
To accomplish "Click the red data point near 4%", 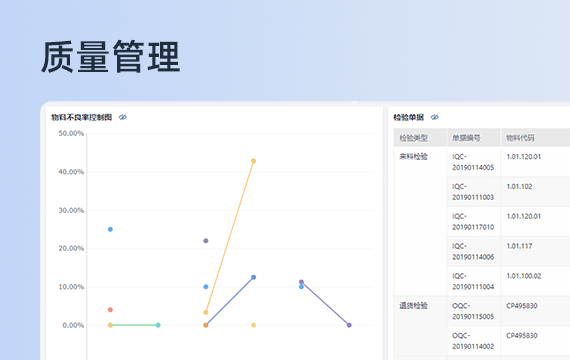I will (x=110, y=310).
